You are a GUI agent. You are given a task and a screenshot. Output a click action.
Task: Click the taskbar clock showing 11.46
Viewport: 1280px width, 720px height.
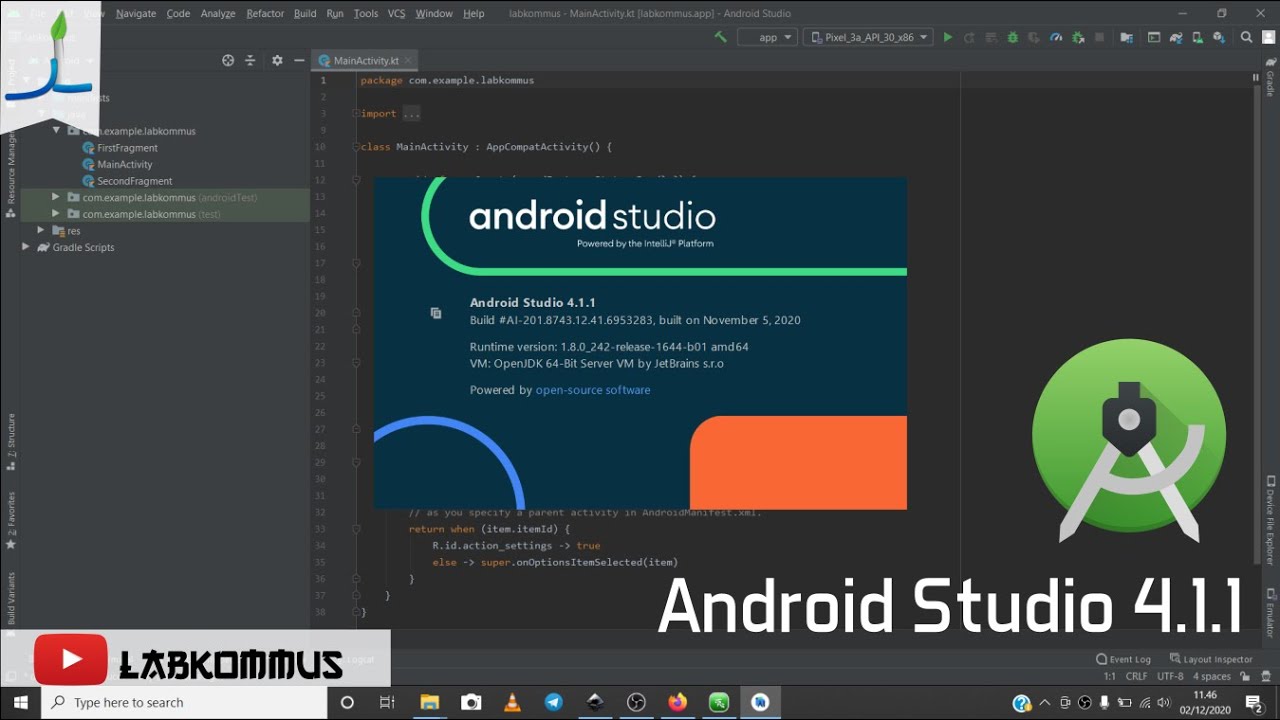(1205, 702)
